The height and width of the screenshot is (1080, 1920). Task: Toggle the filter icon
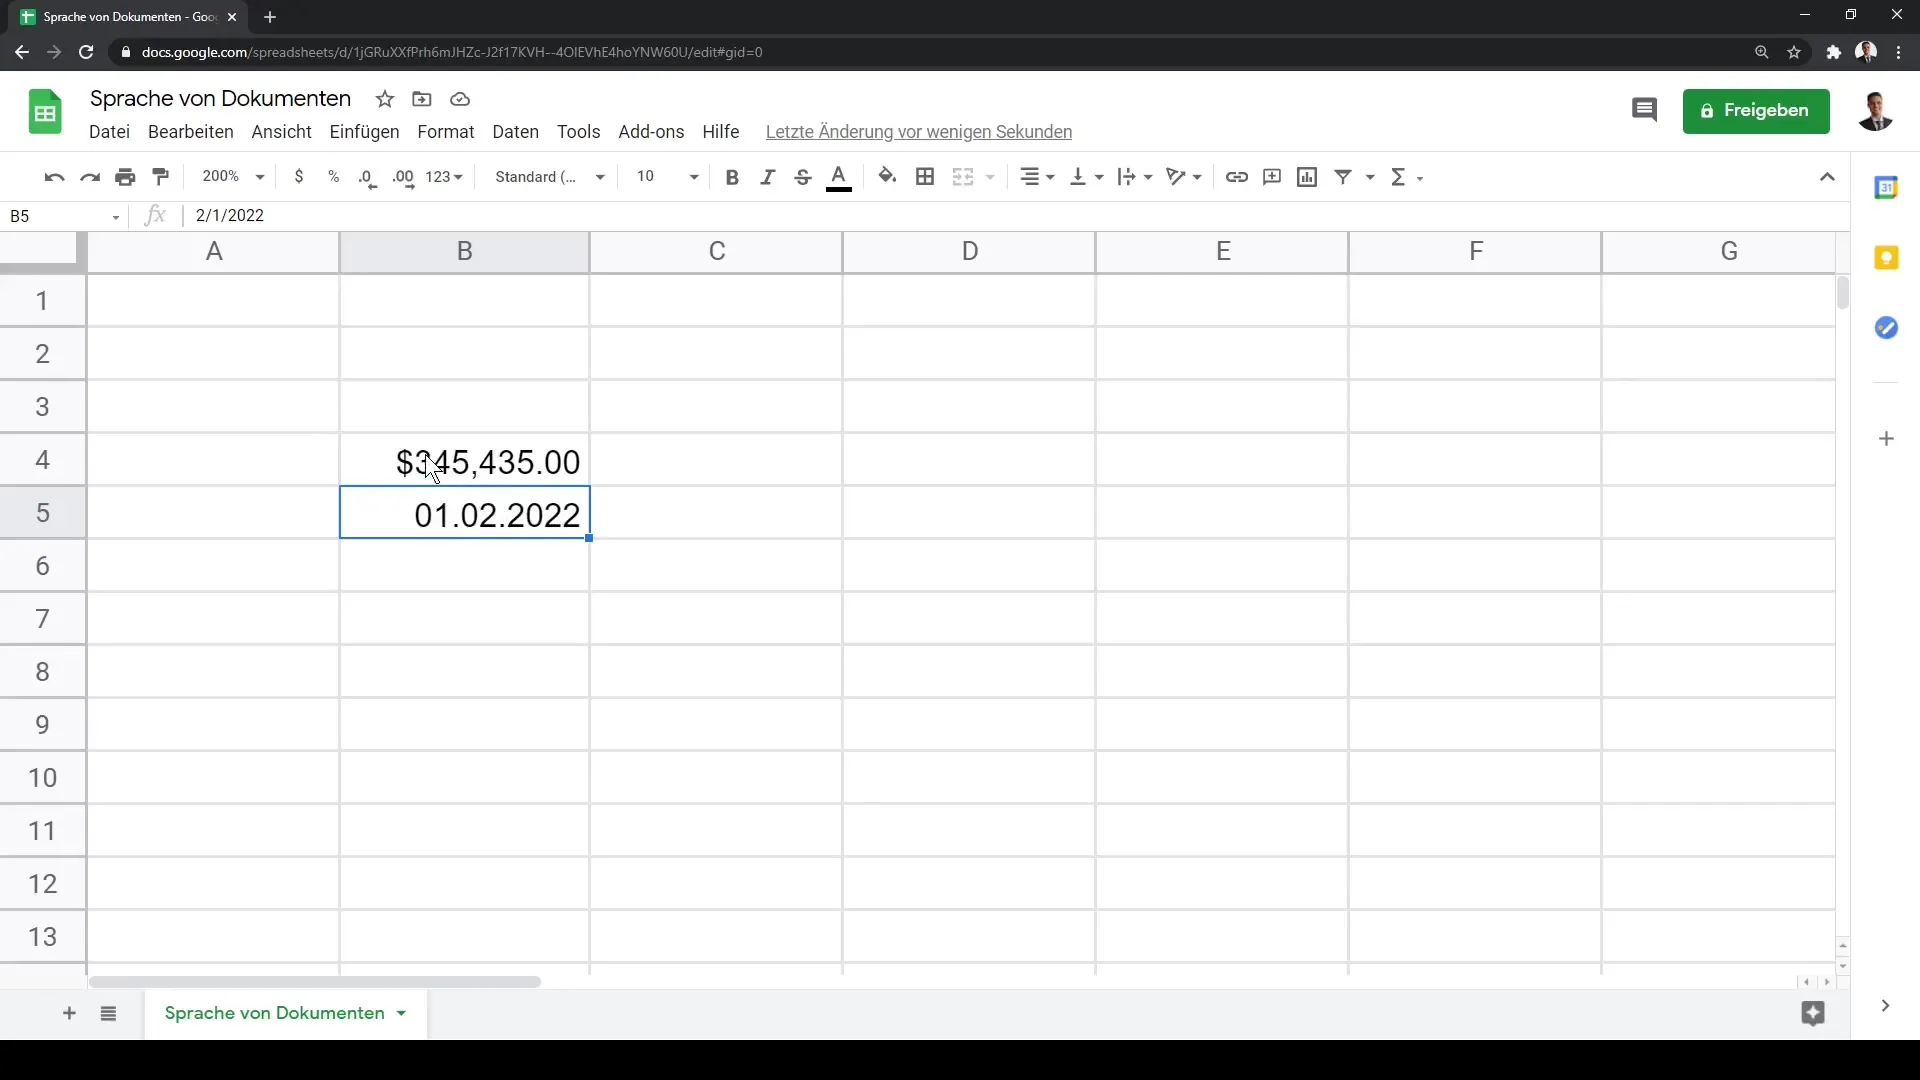1344,175
